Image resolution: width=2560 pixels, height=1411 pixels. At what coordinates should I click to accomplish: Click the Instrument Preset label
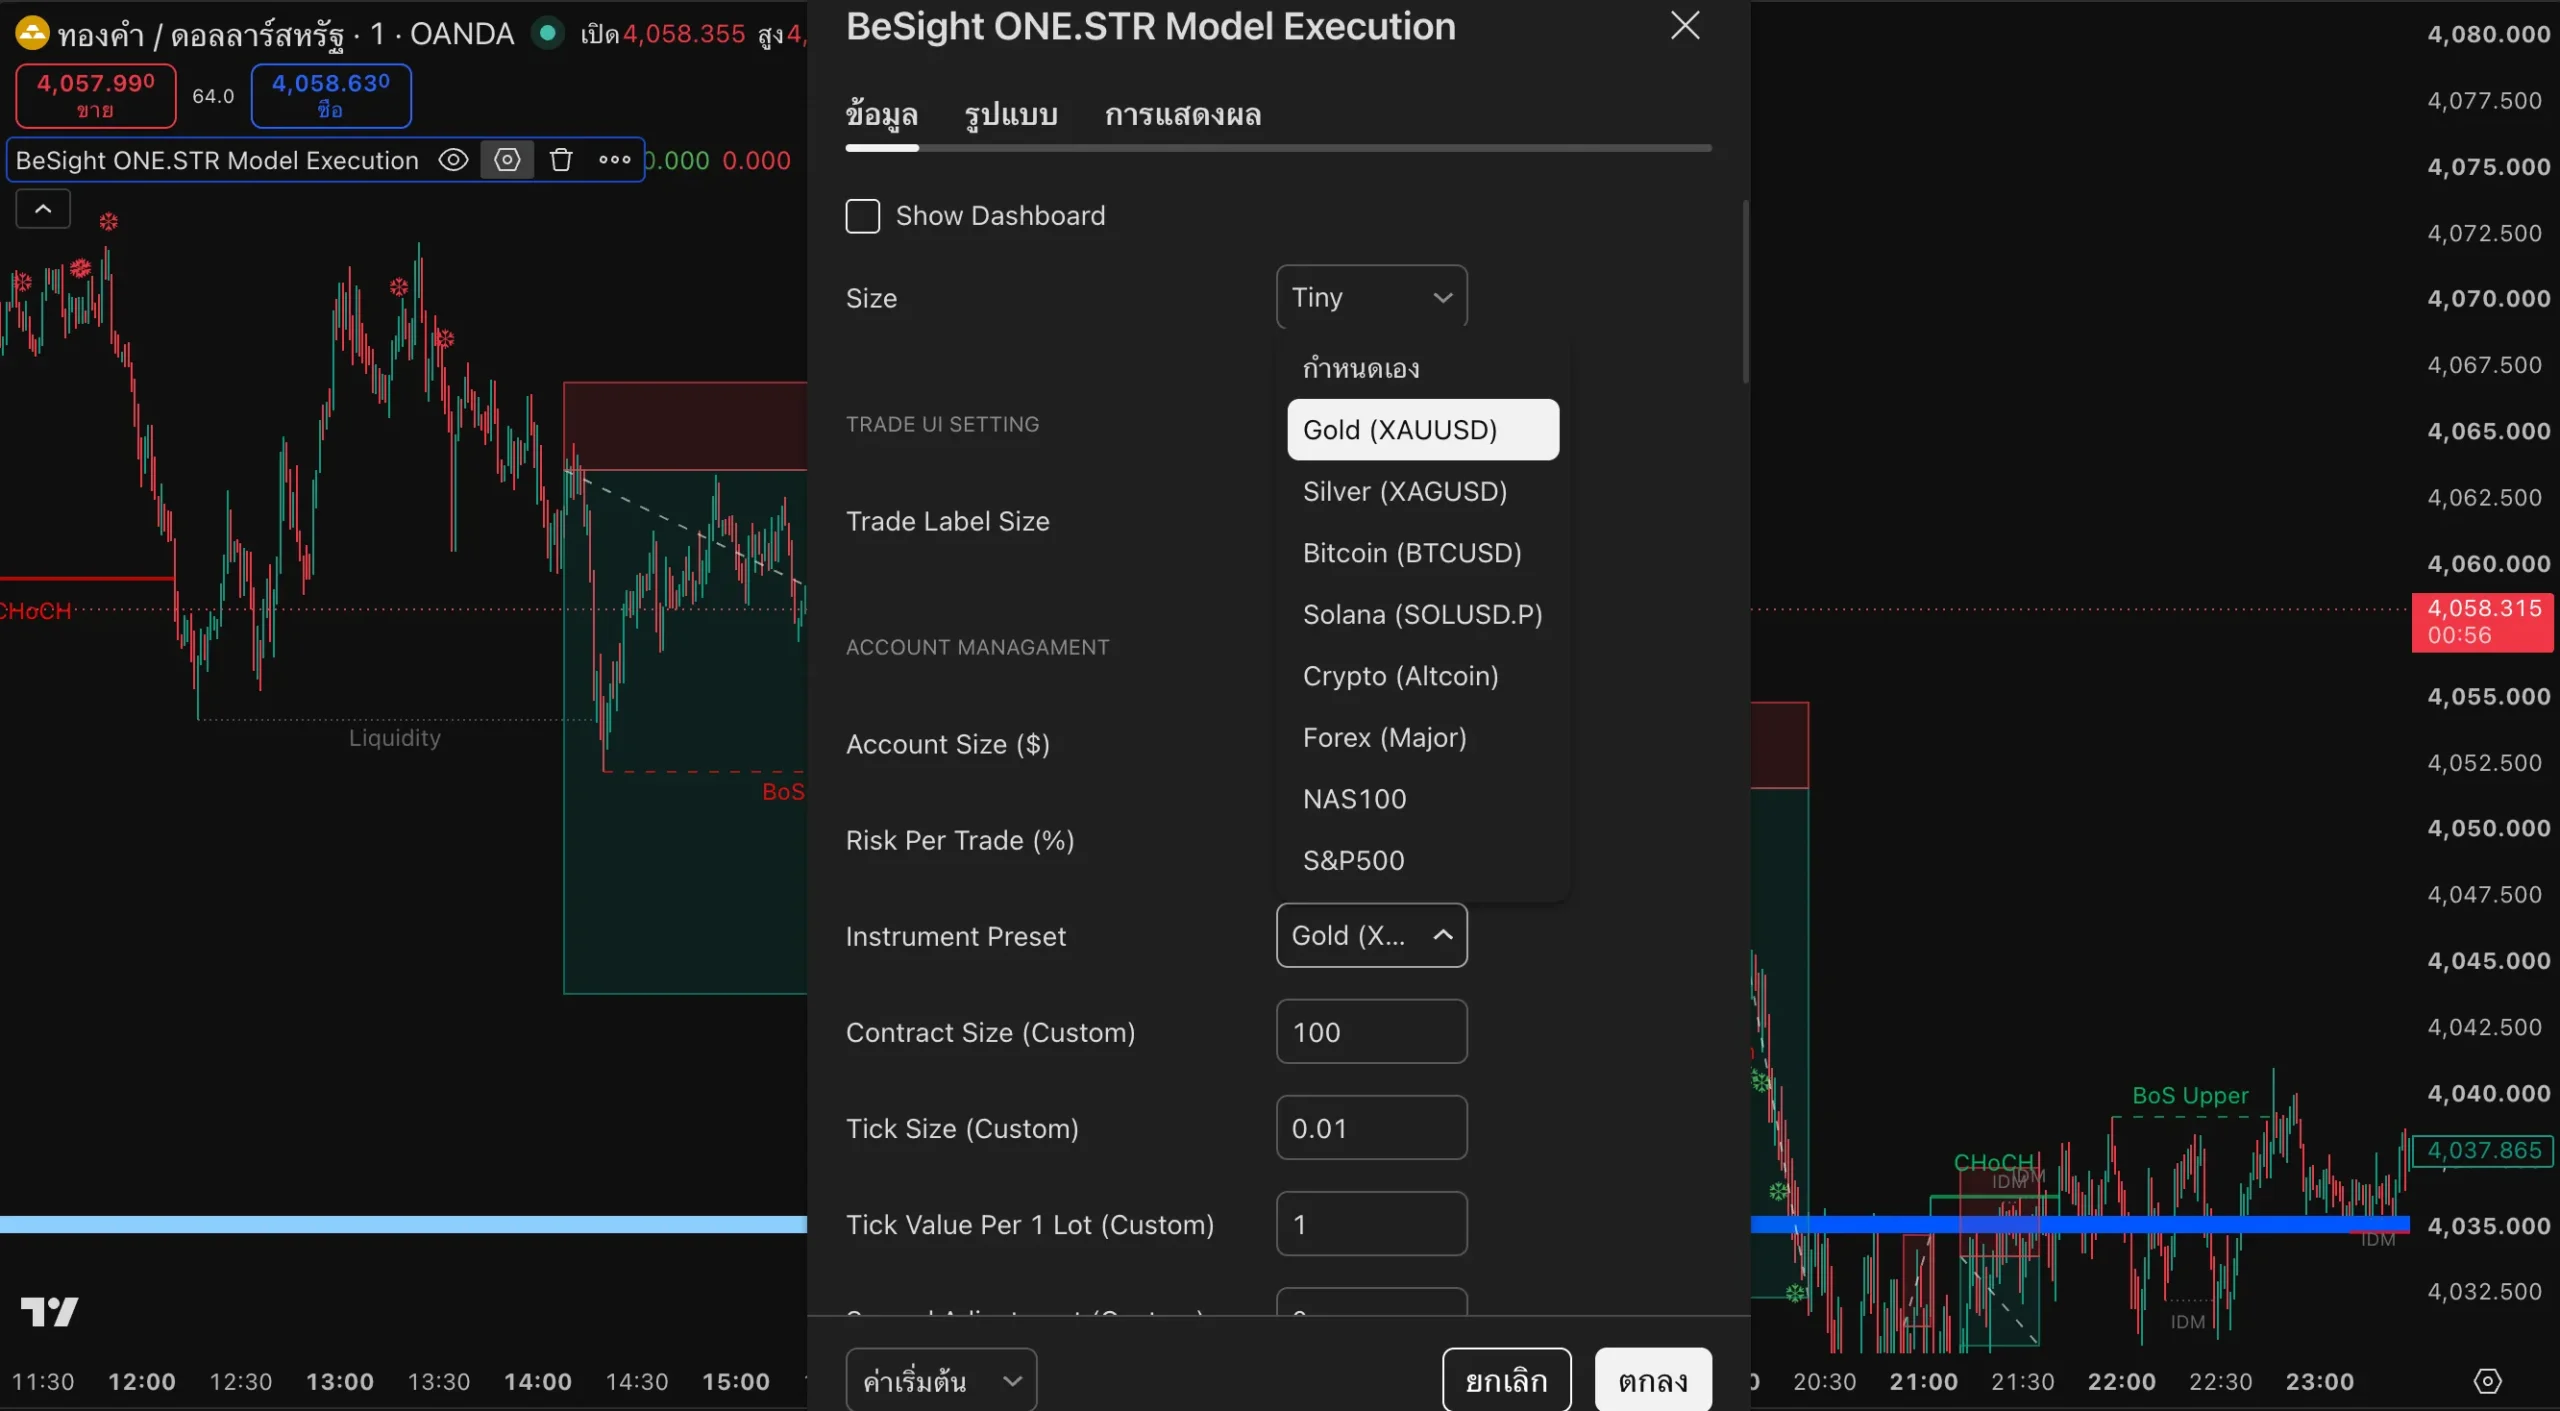[956, 936]
